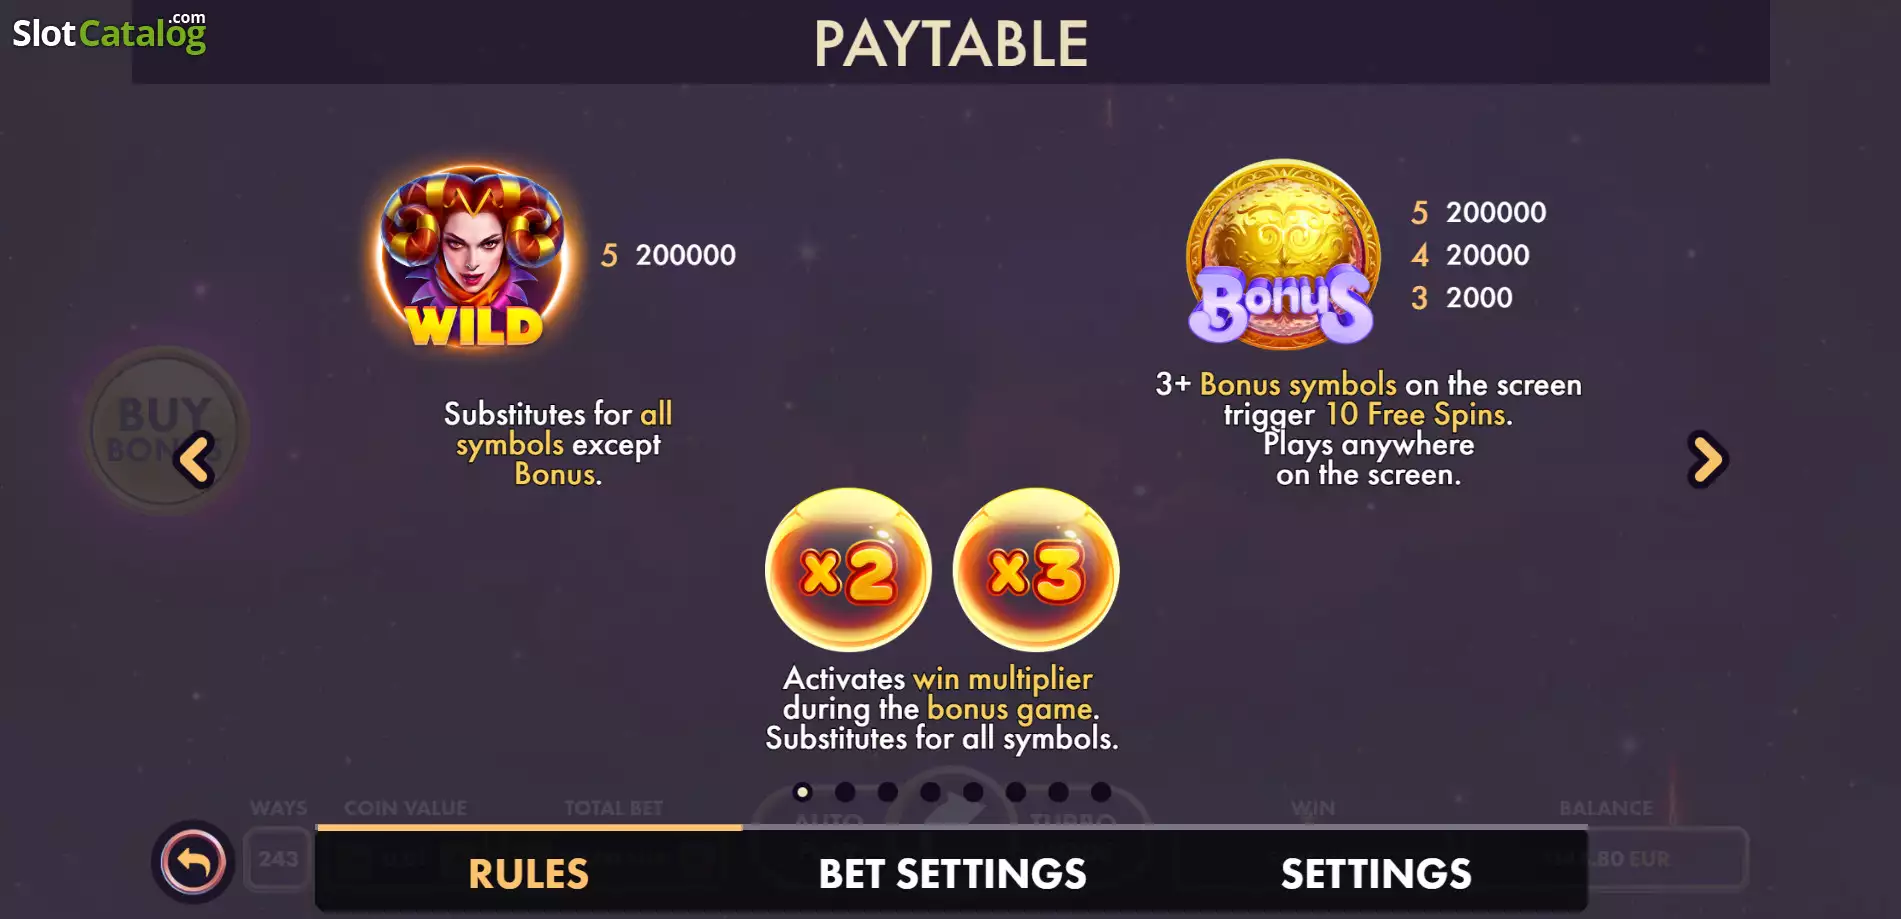Click the Paytable title heading

(x=950, y=44)
